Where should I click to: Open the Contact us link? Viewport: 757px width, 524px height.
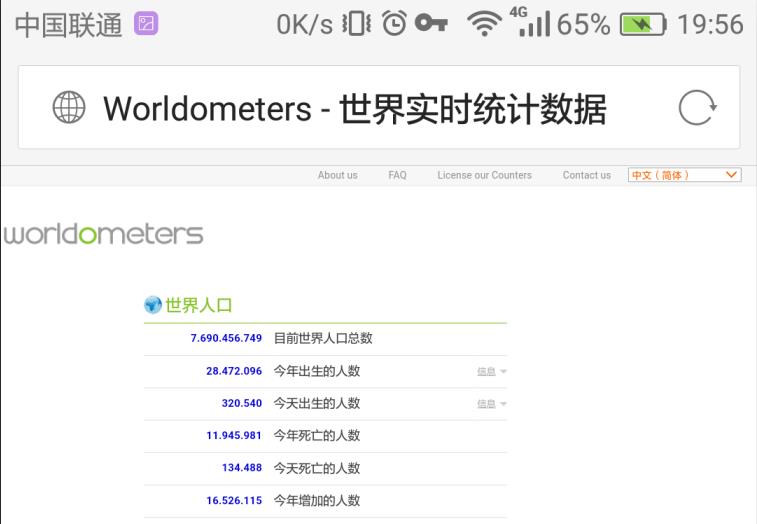587,175
